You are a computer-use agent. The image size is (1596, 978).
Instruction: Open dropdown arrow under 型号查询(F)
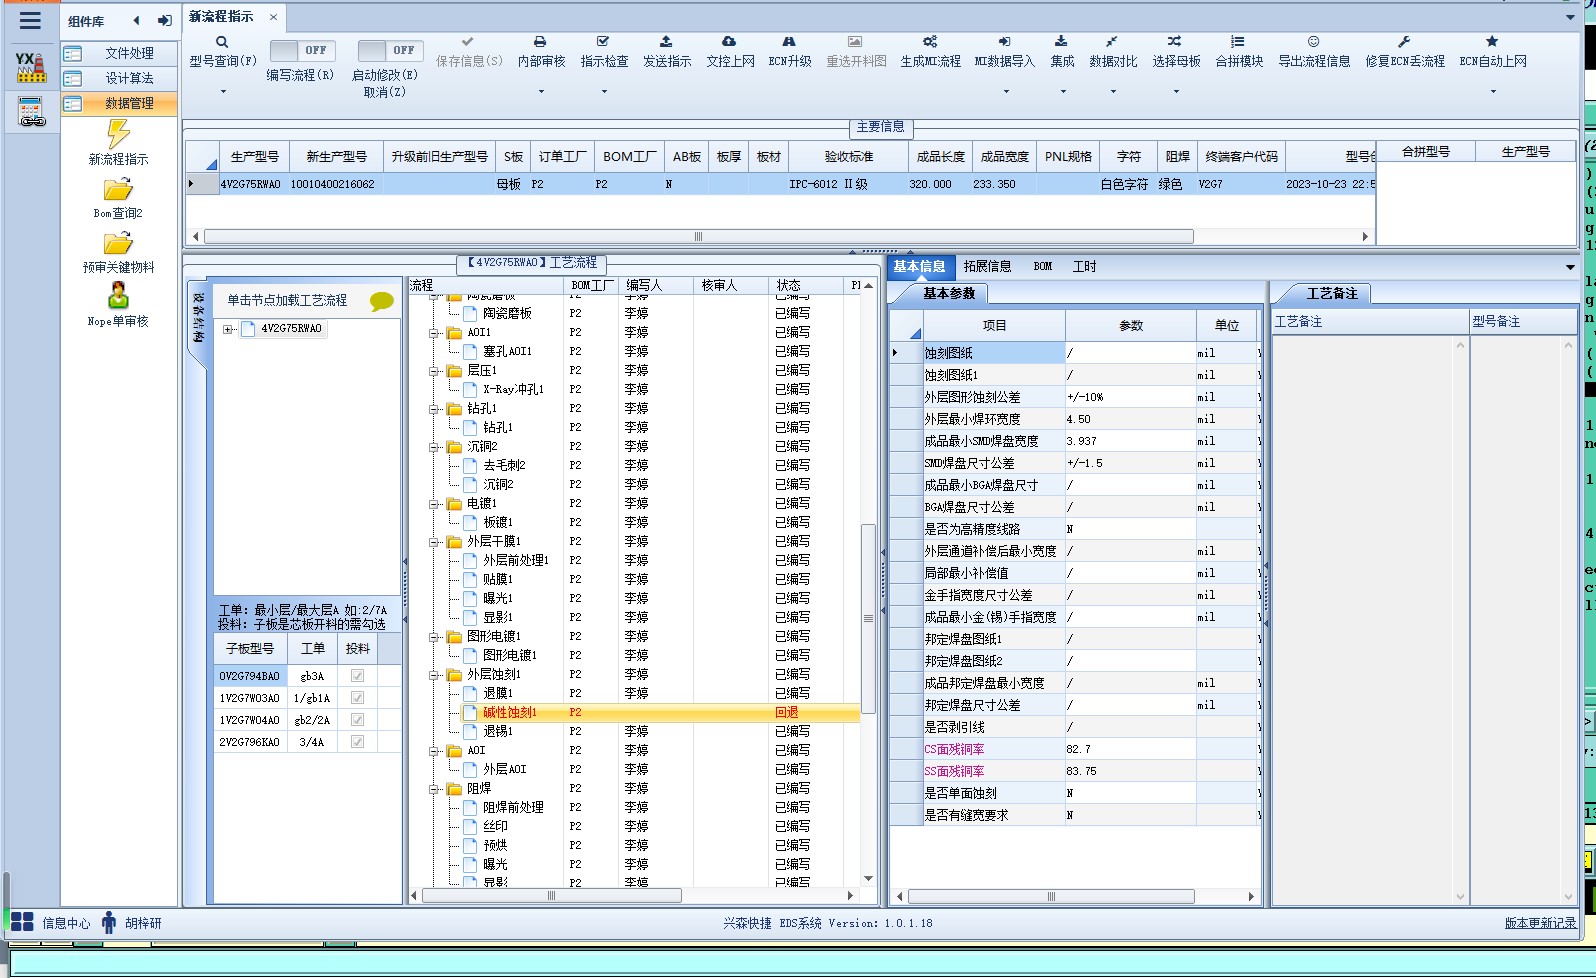(223, 92)
